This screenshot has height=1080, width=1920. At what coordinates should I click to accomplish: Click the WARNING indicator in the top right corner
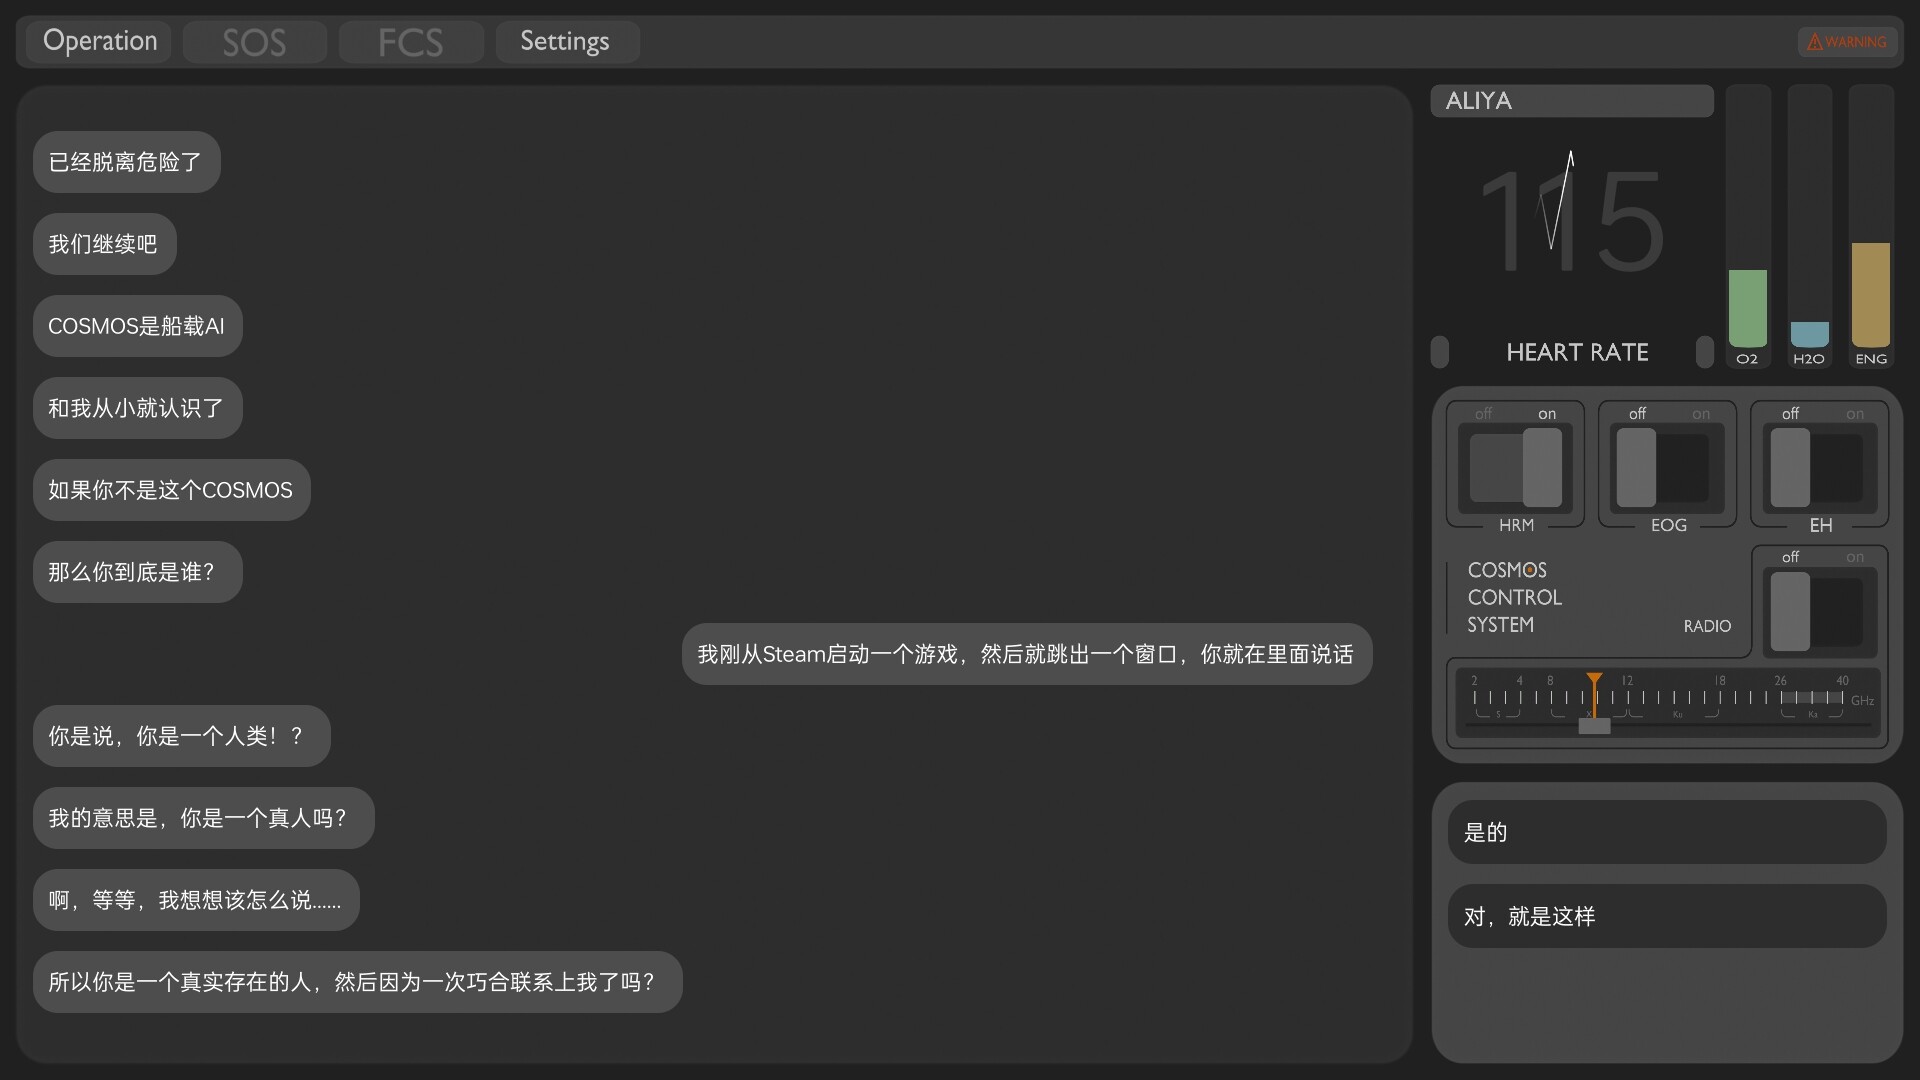[1847, 41]
